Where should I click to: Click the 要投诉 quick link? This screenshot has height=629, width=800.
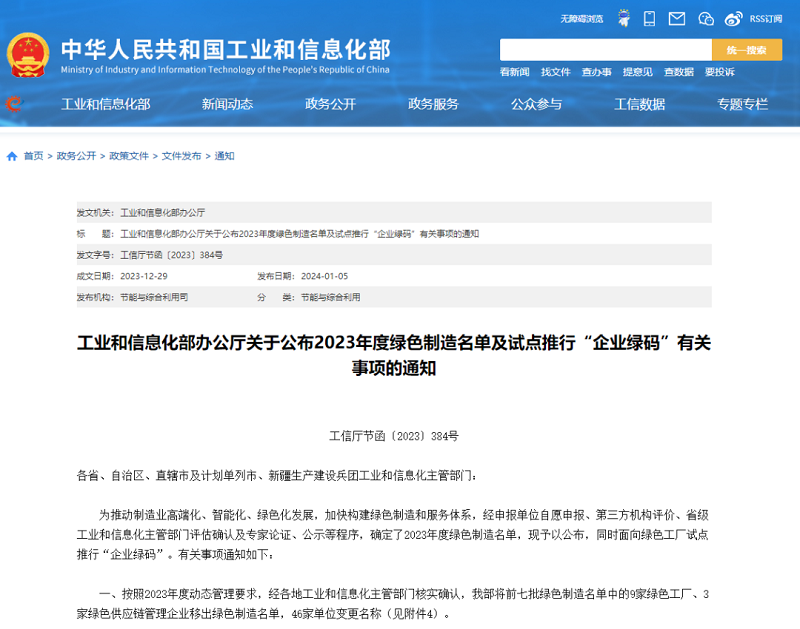719,72
